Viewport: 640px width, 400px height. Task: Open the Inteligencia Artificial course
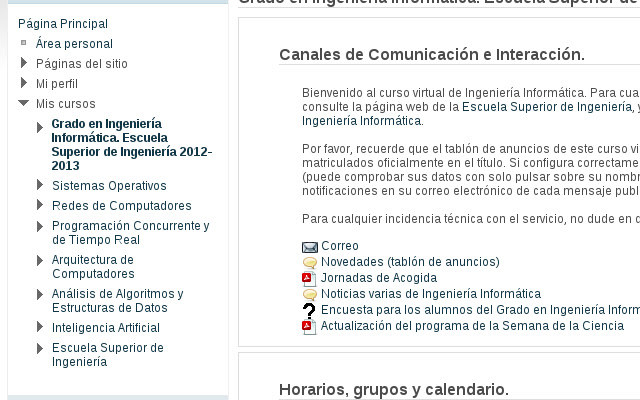click(106, 328)
